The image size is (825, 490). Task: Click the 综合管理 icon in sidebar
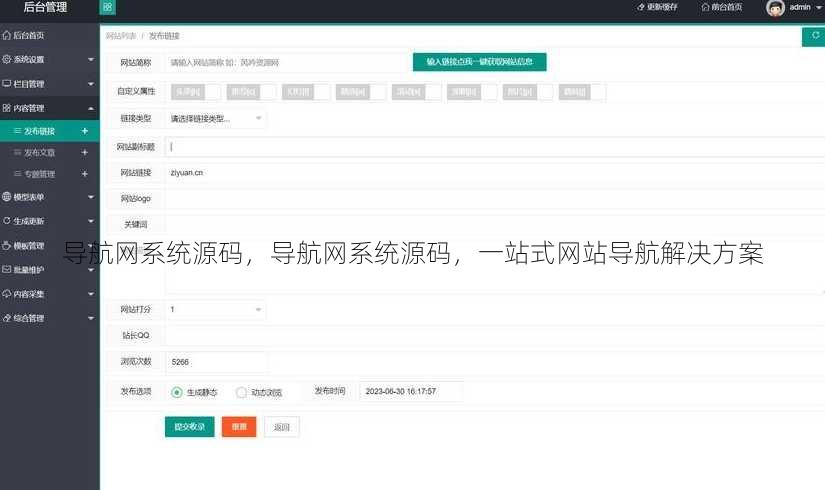(x=6, y=318)
